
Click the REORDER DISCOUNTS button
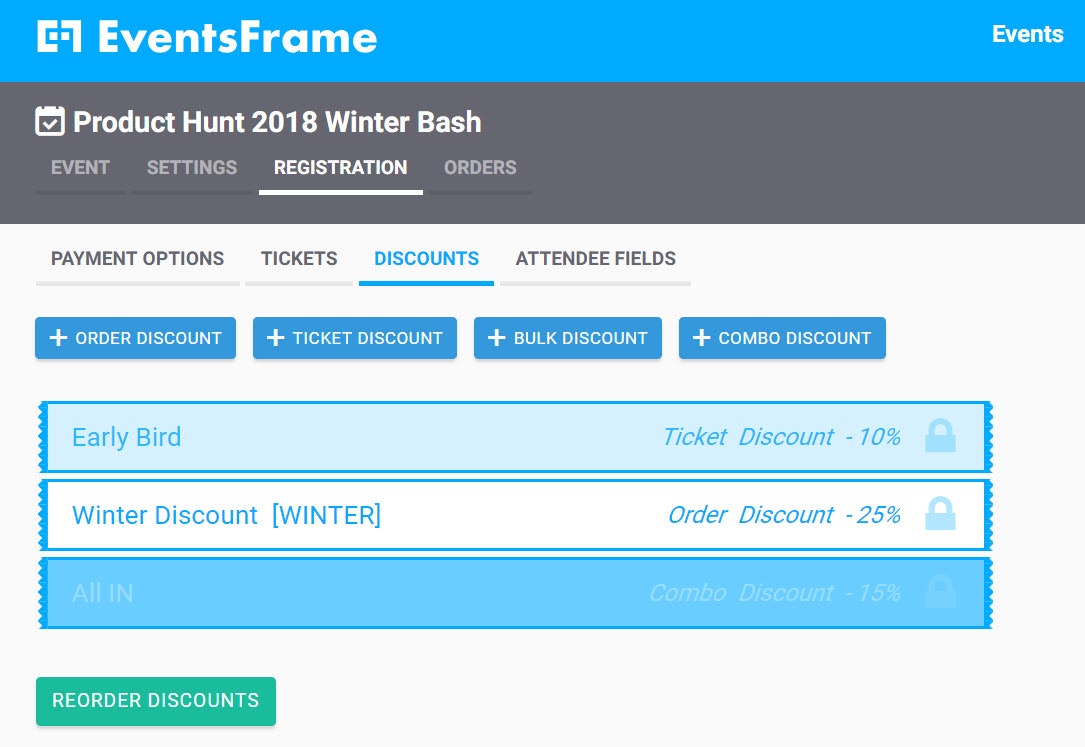click(x=155, y=701)
